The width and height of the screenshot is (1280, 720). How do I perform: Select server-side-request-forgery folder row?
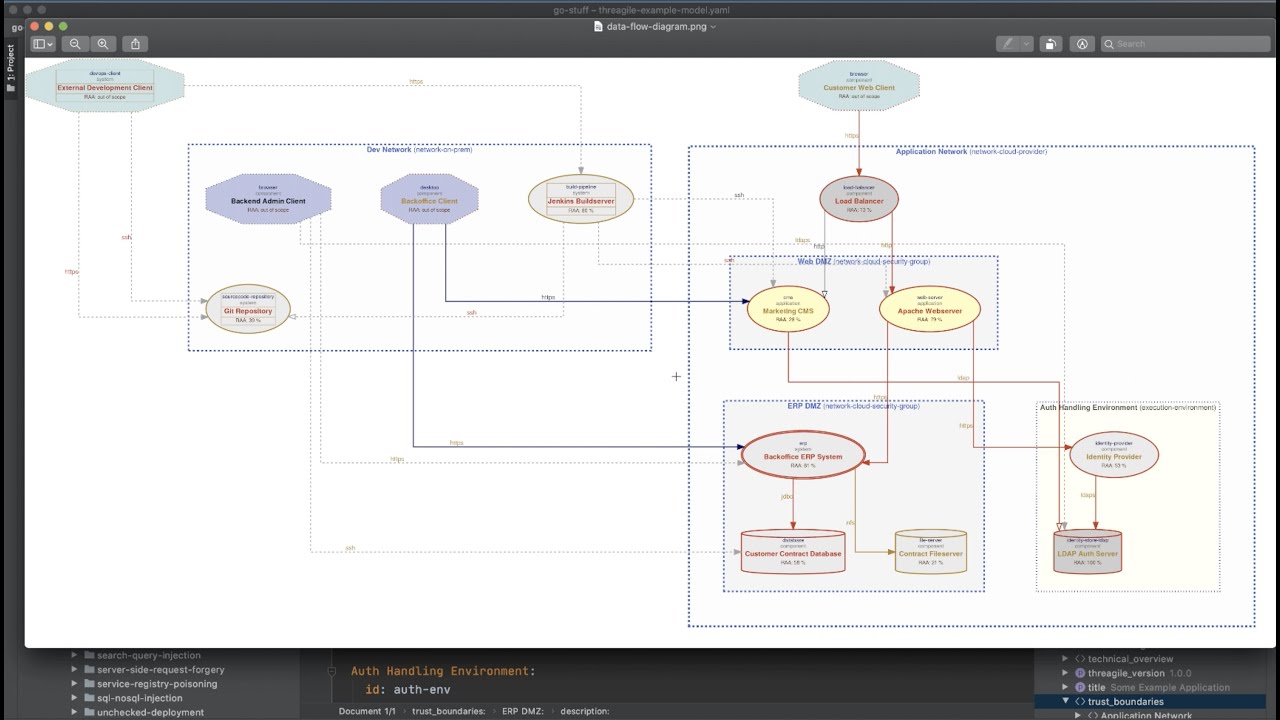tap(160, 669)
